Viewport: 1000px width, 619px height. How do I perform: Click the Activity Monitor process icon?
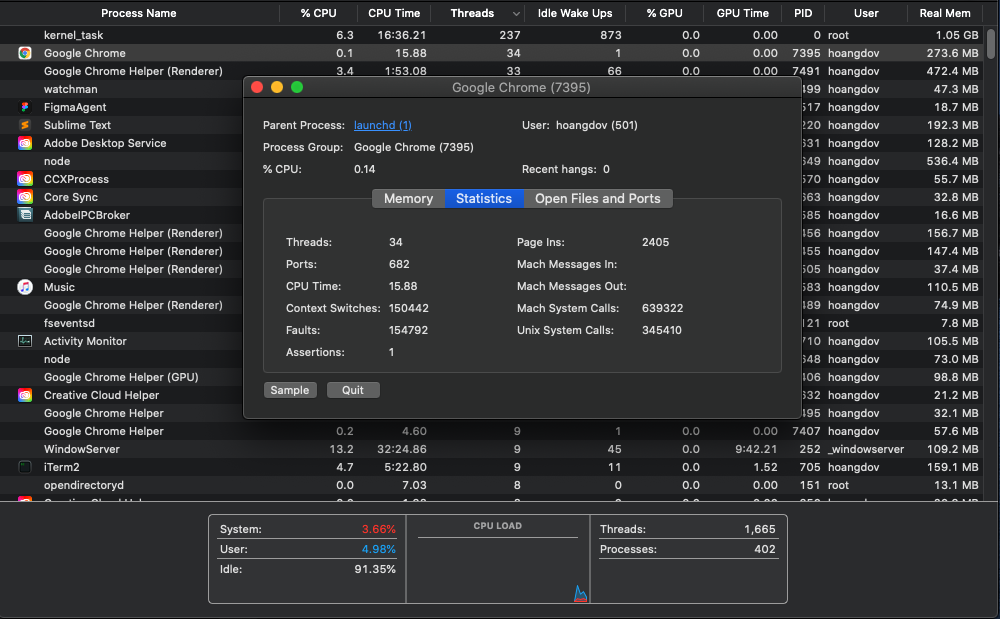point(25,341)
